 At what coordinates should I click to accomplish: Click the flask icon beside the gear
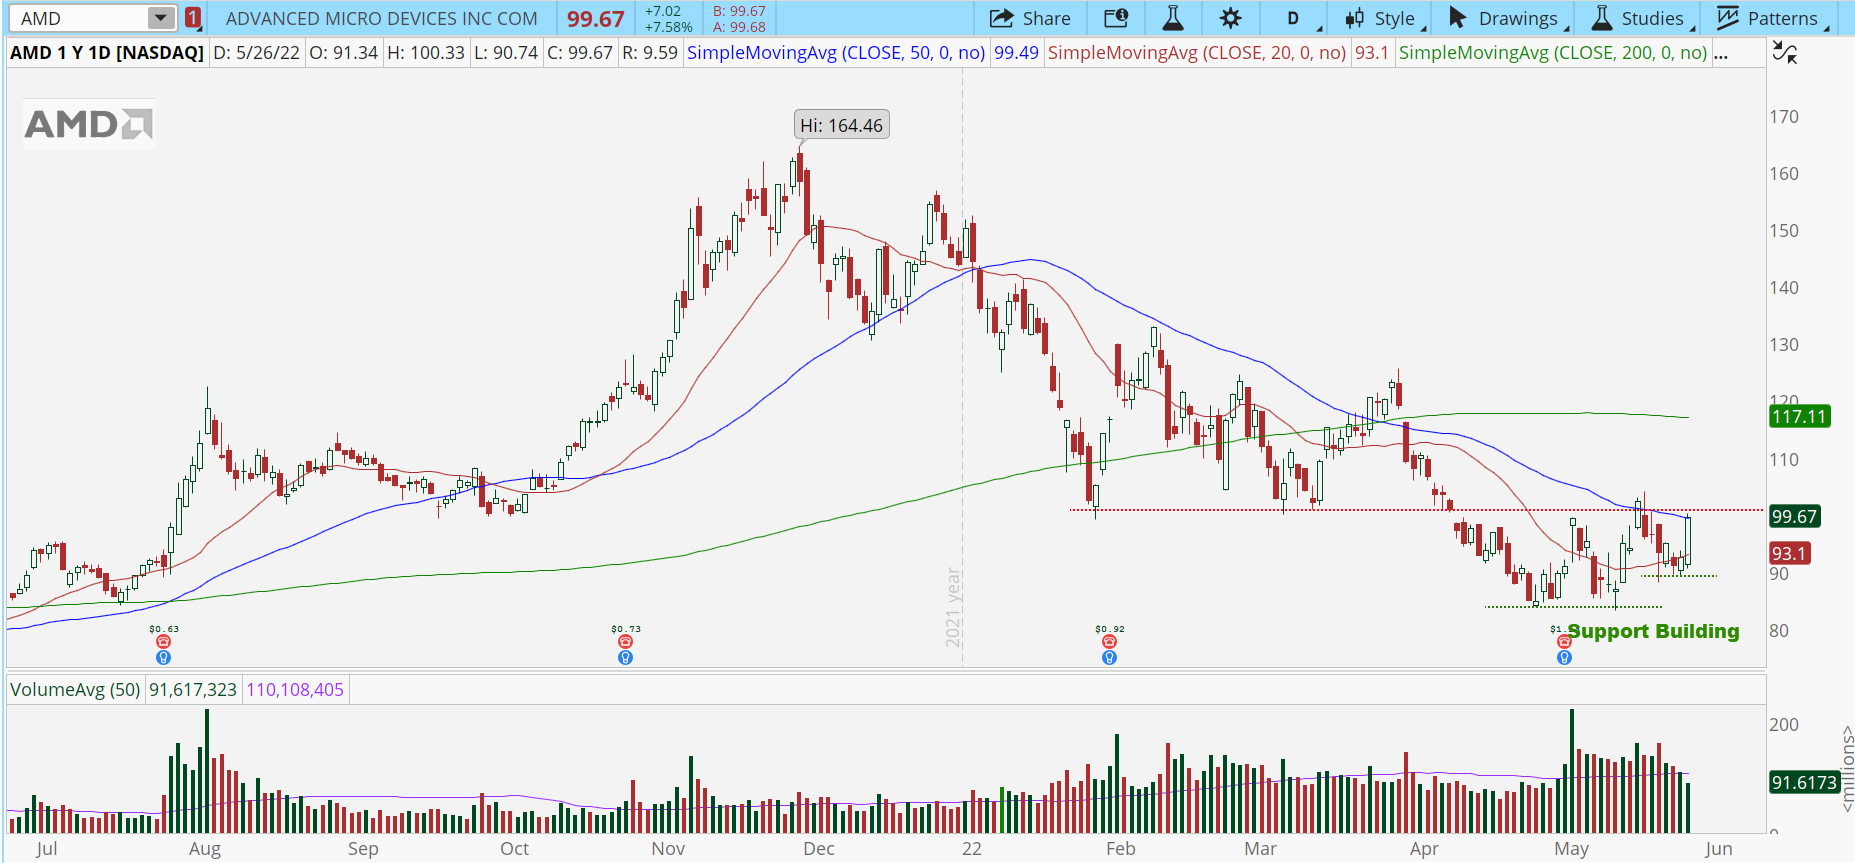[x=1173, y=18]
